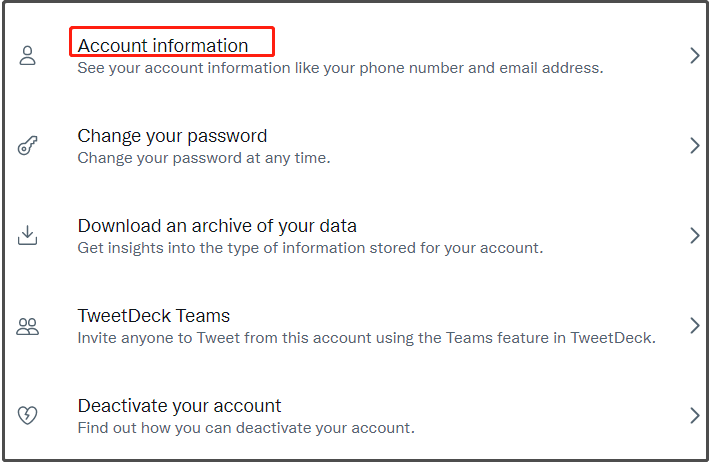Open TweetDeck Teams via right chevron
This screenshot has width=712, height=465.
tap(695, 326)
